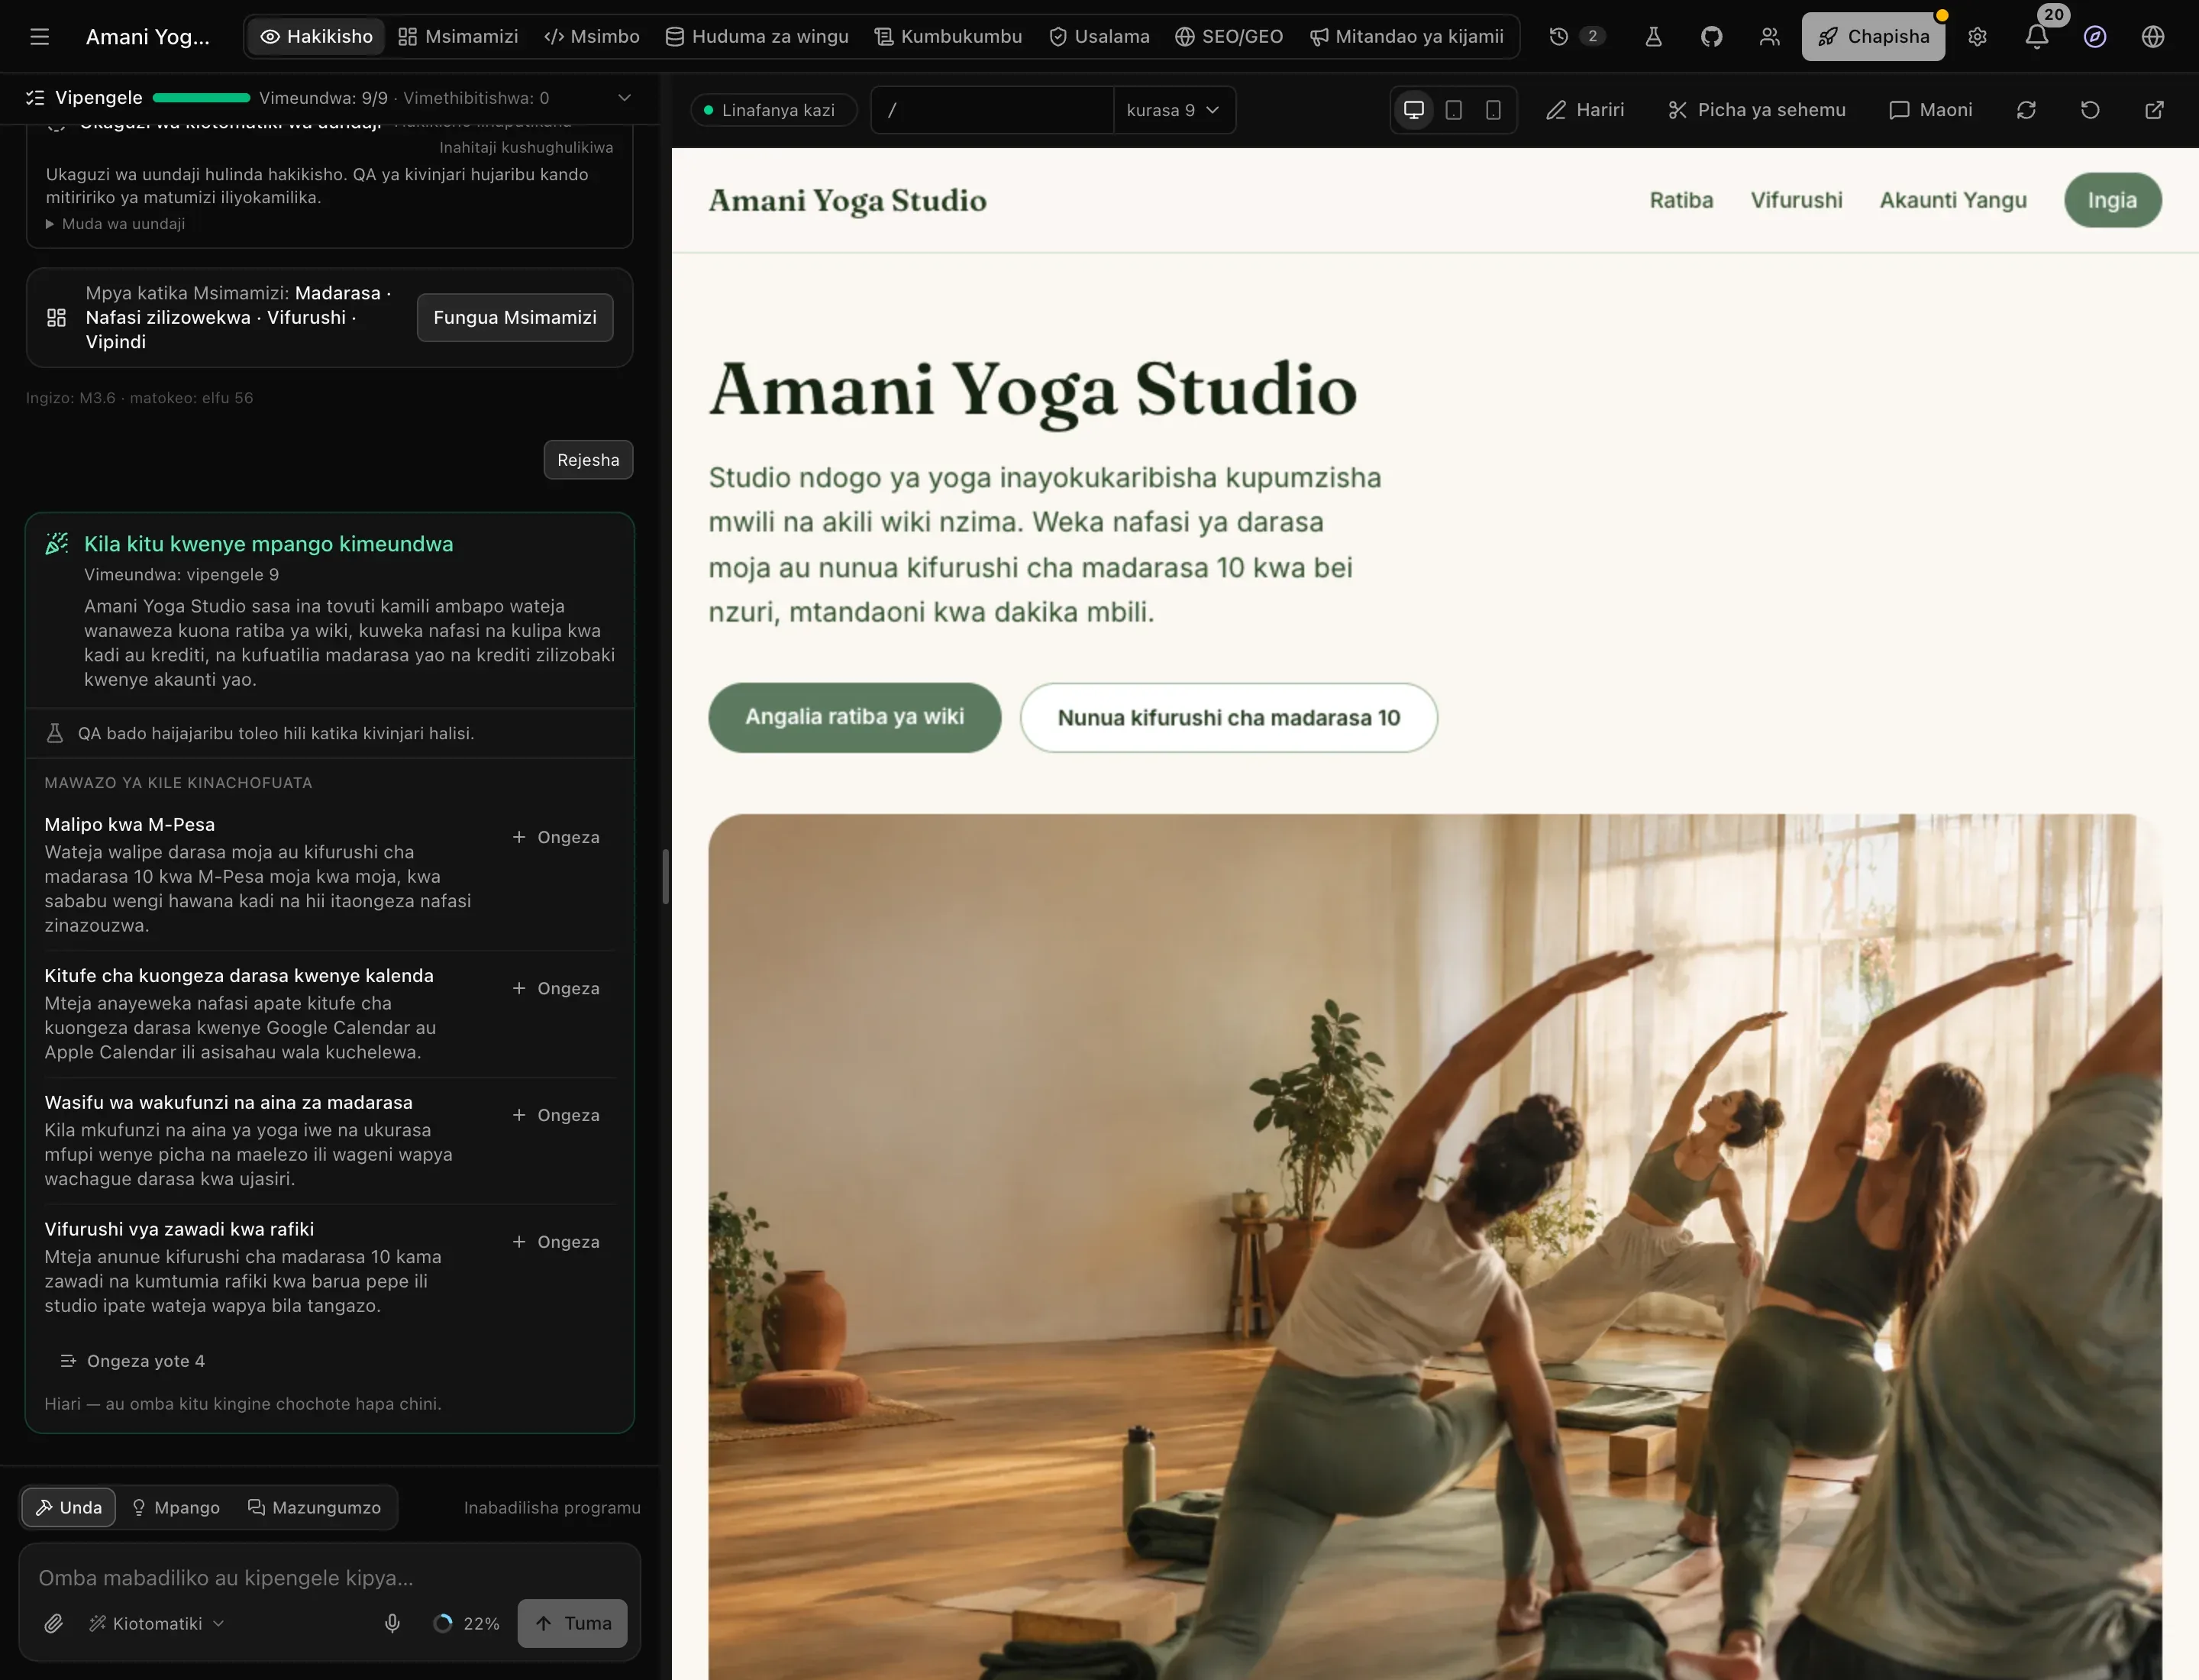Click the globe language icon
This screenshot has width=2199, height=1680.
coord(2152,37)
